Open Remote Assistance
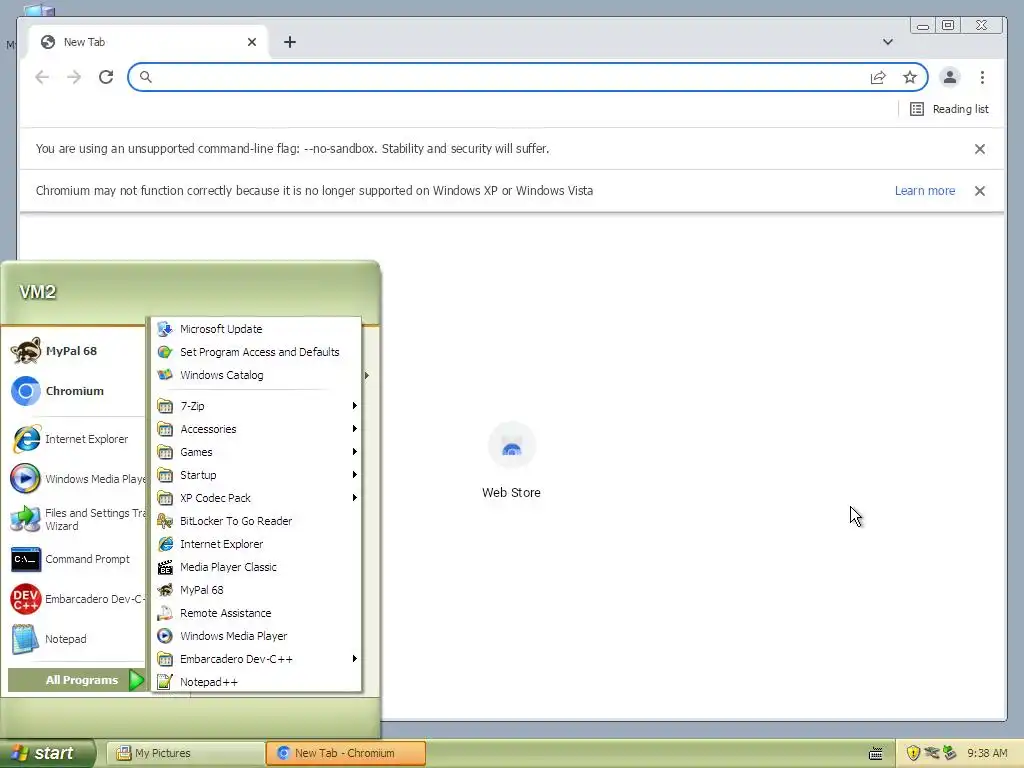Screen dimensions: 1024x768 coord(256,613)
